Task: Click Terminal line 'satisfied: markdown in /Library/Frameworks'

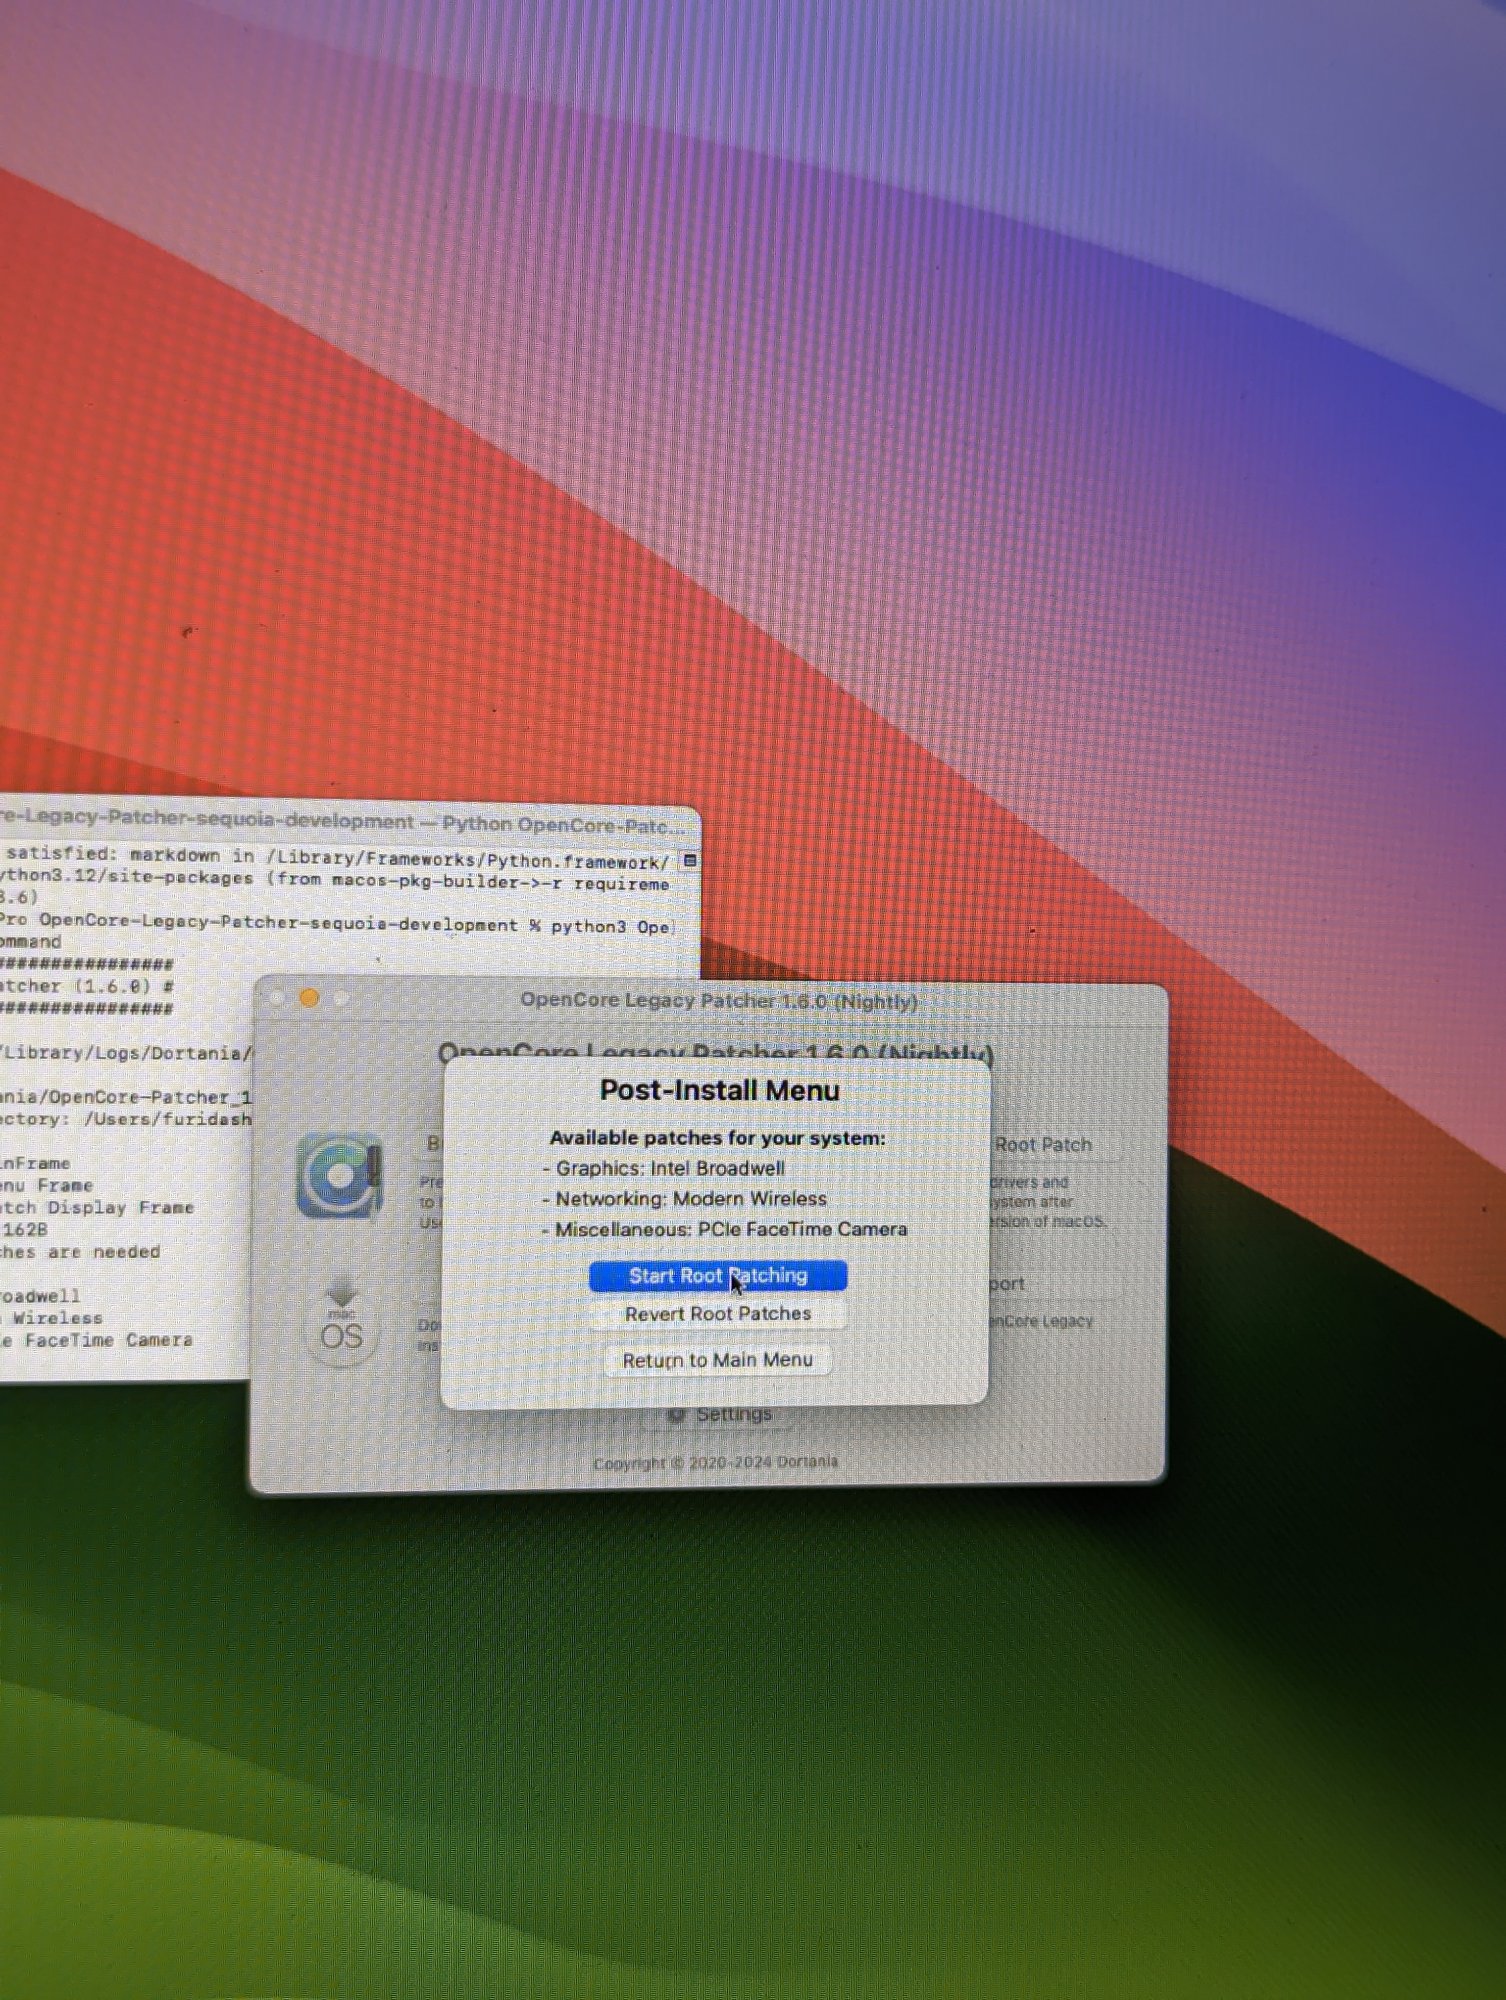Action: [x=335, y=858]
